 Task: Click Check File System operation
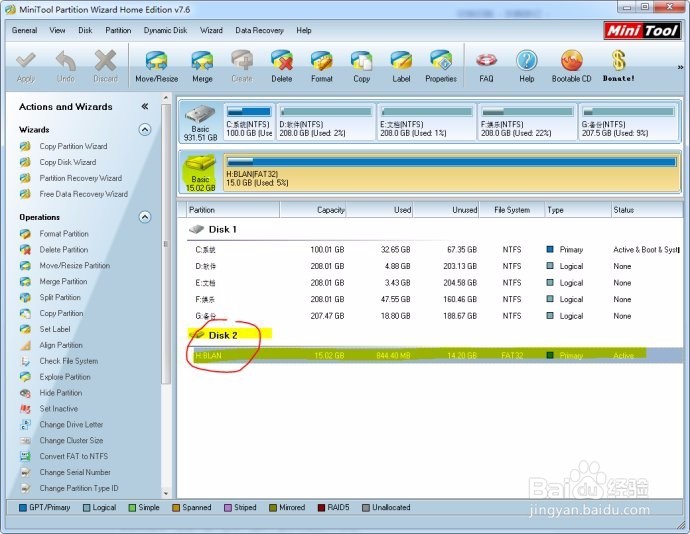coord(69,361)
